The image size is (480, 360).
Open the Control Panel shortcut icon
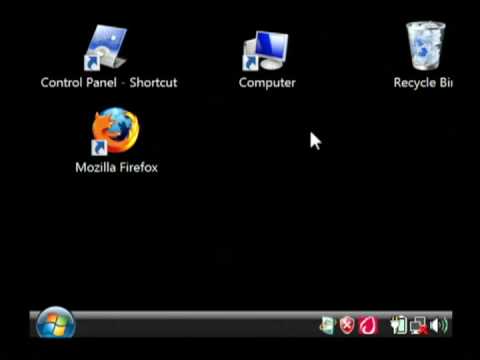coord(105,47)
